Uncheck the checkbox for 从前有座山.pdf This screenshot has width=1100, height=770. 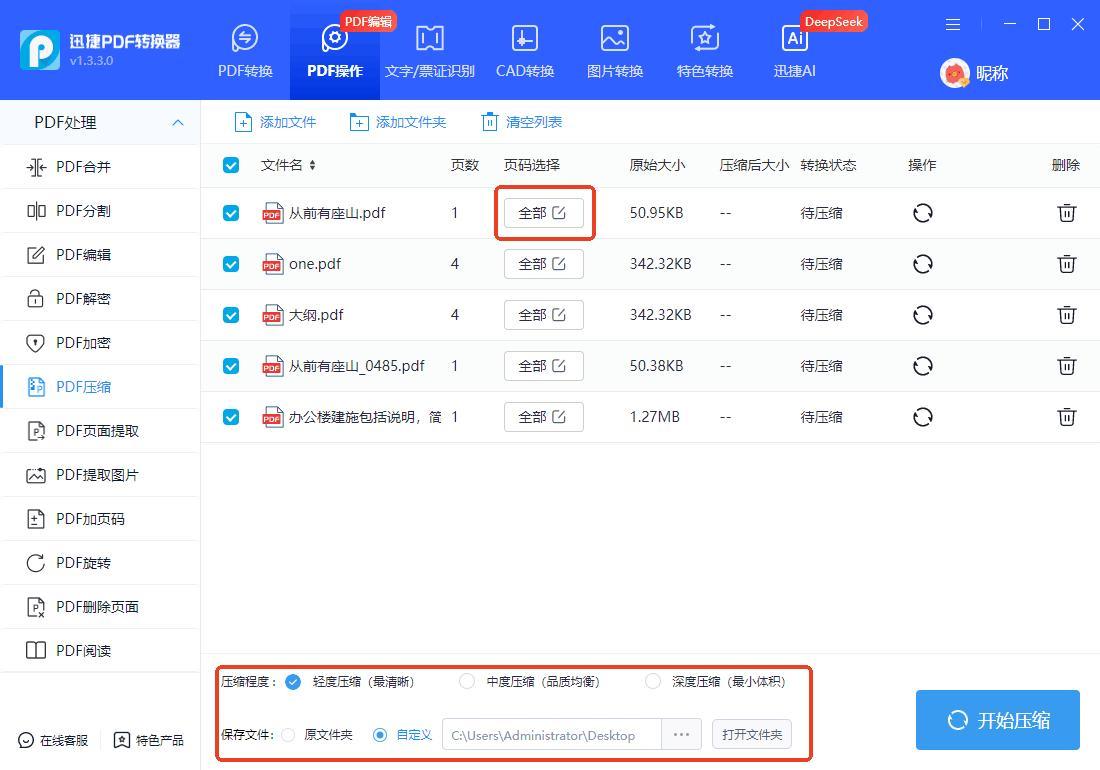click(x=231, y=213)
